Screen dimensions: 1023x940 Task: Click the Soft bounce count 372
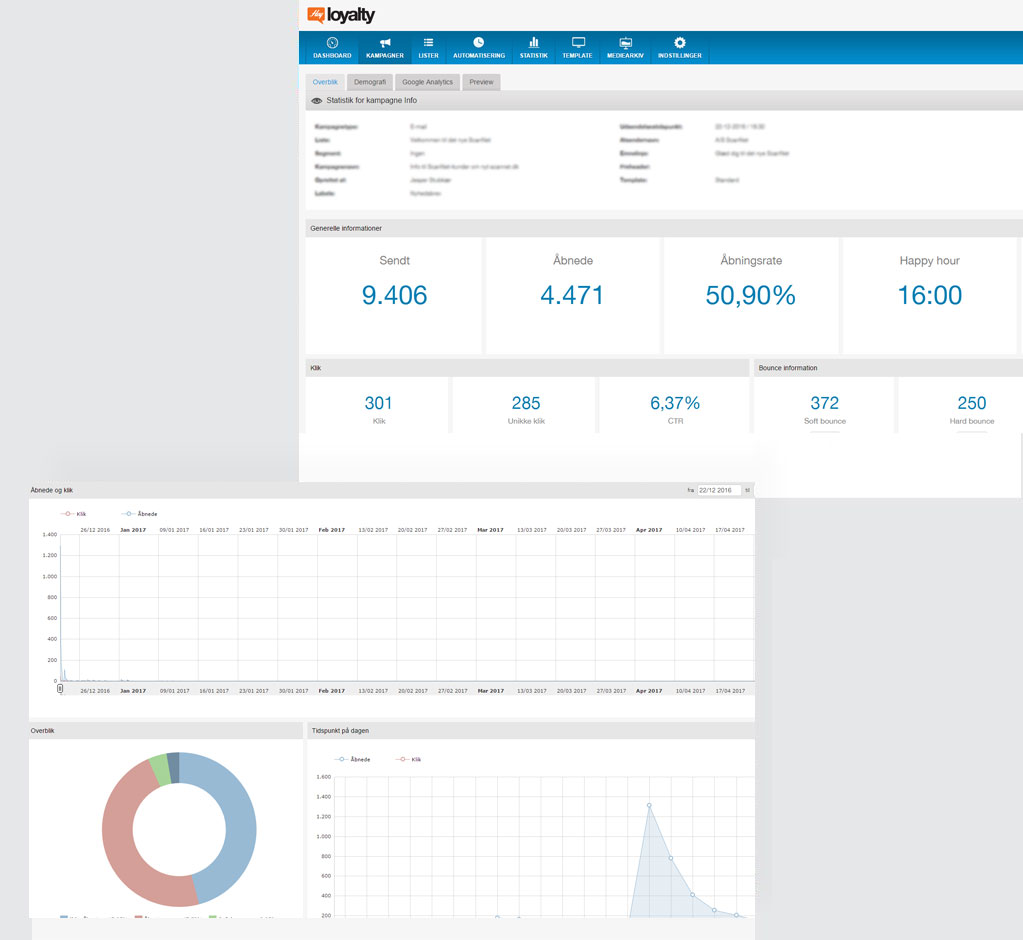click(825, 403)
